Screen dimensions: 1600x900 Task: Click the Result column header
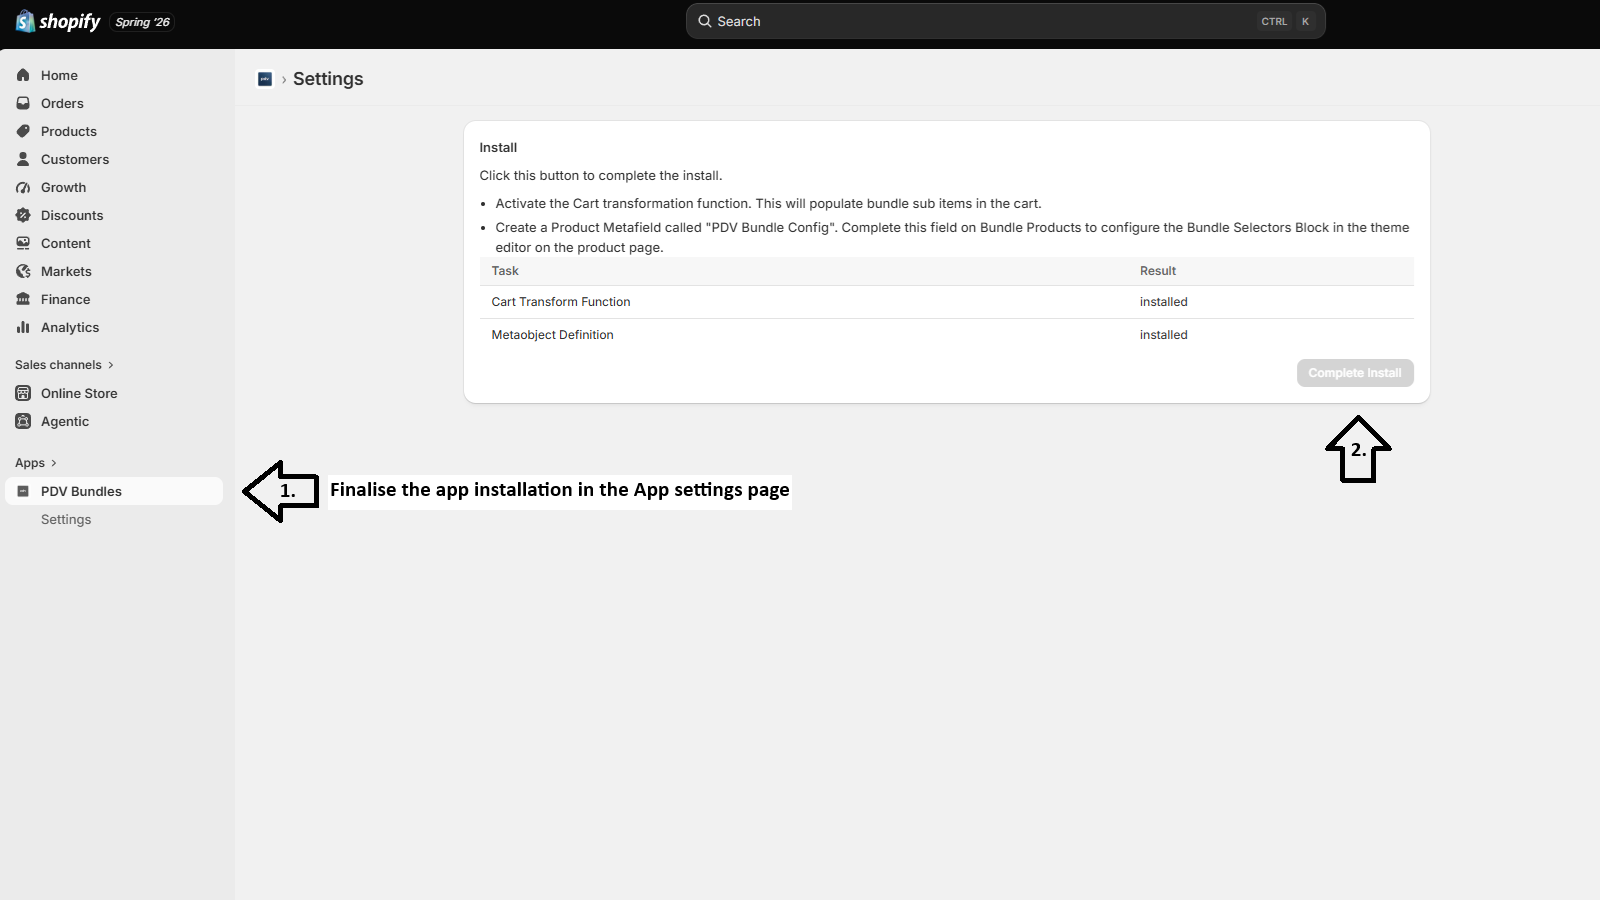click(x=1158, y=271)
